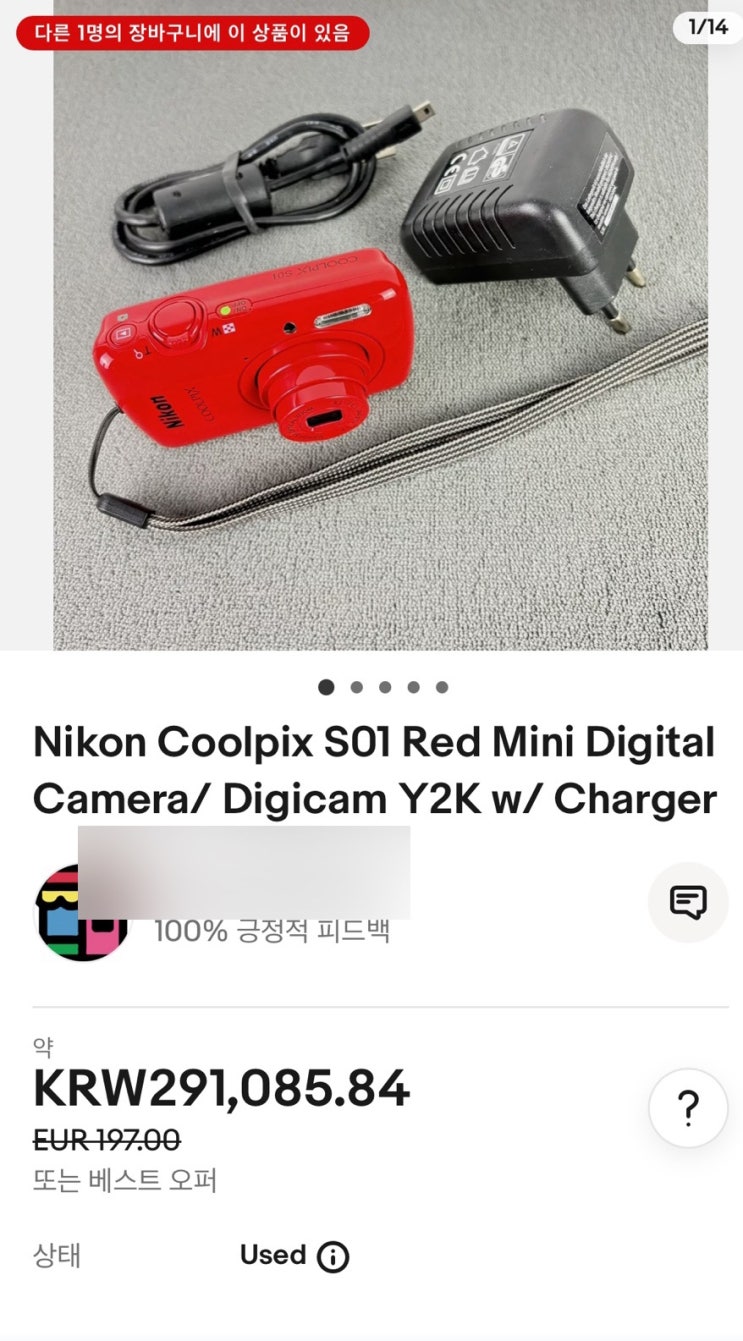Tap the blurred seller name
743x1341 pixels.
tap(244, 872)
